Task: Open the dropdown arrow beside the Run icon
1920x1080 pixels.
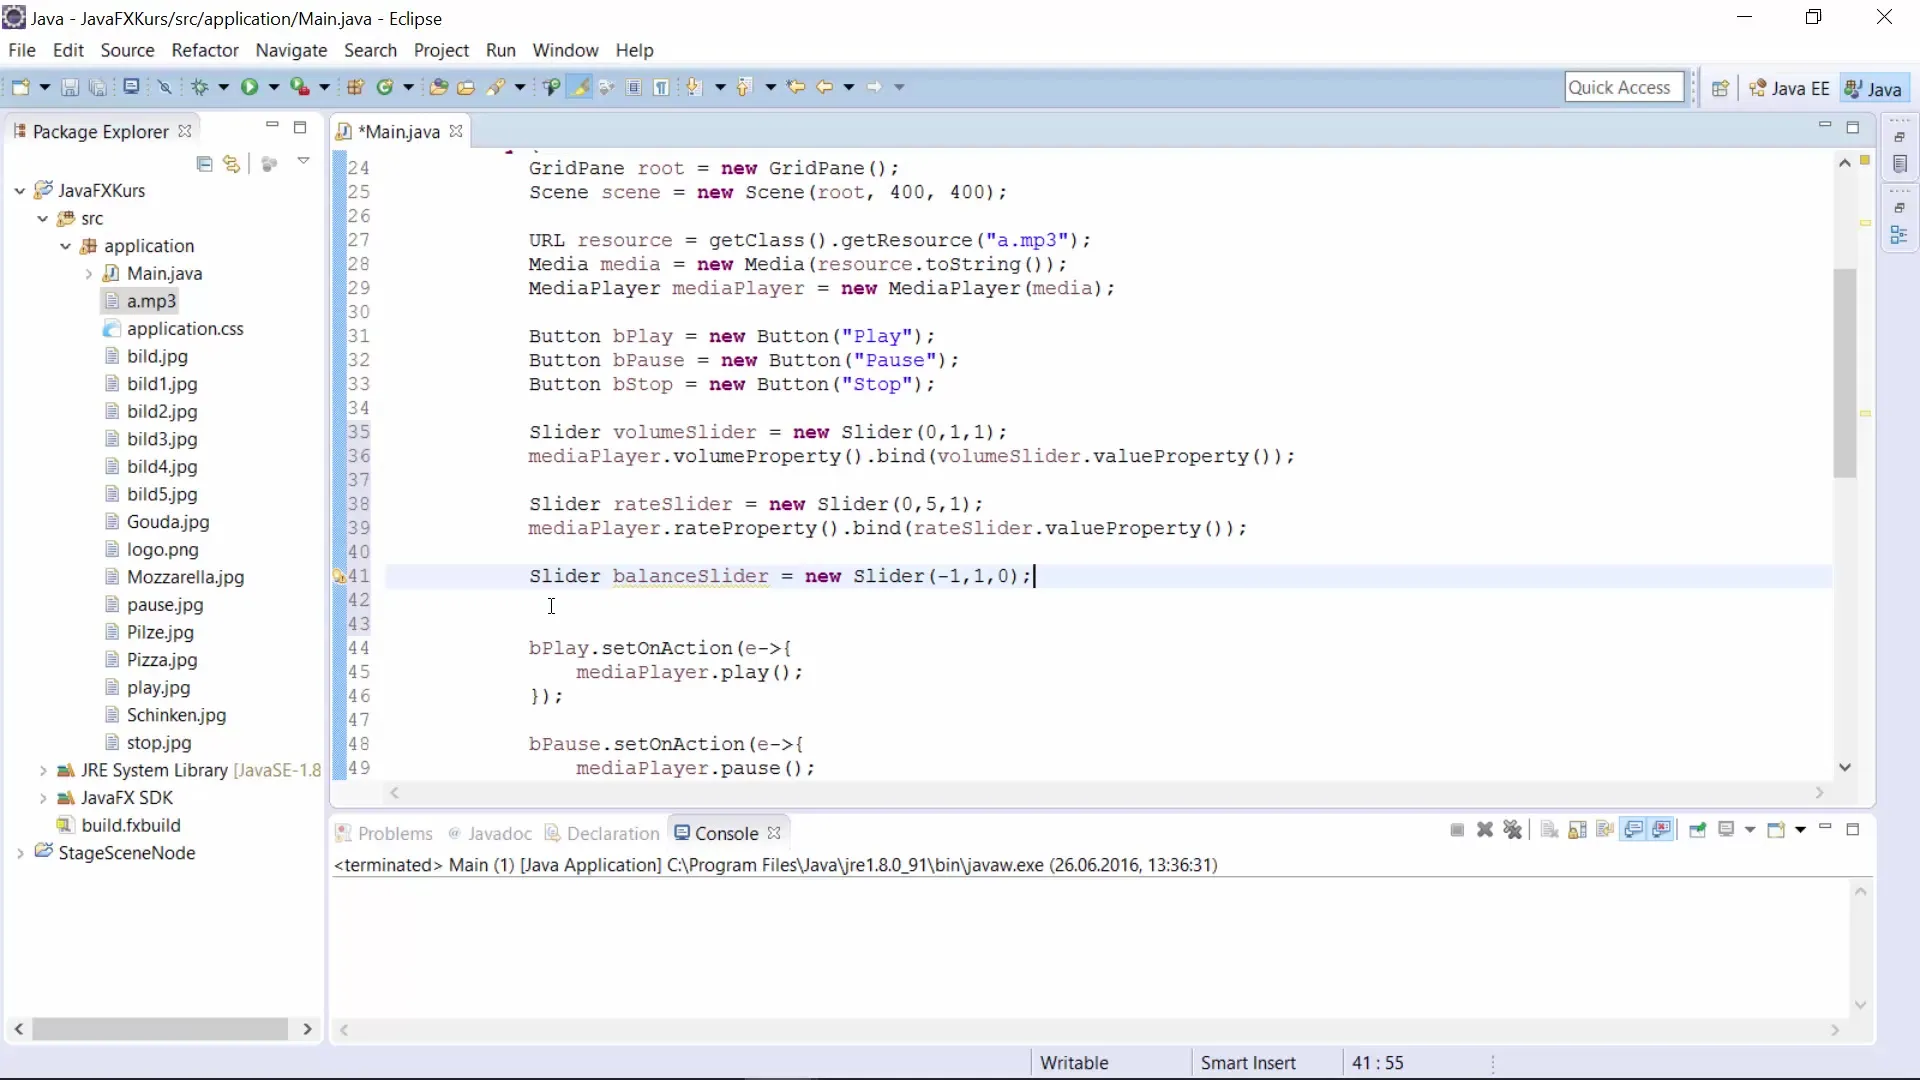Action: 273,87
